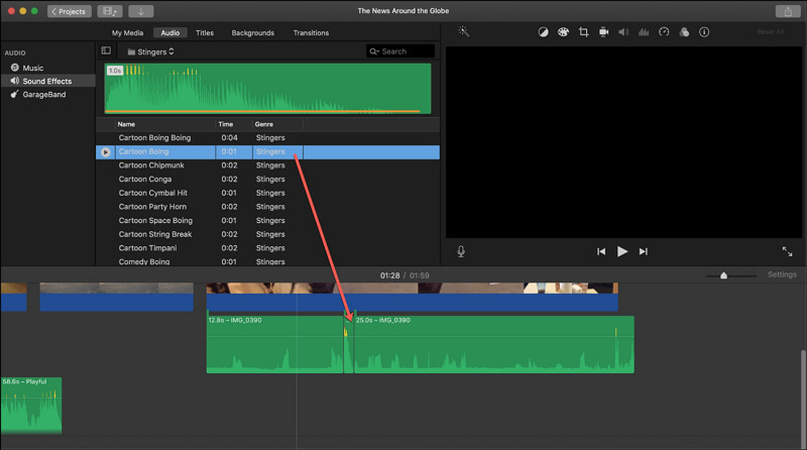Select the 25.0s IMG_0390 audio clip
Viewport: 807px width, 450px height.
tap(494, 344)
